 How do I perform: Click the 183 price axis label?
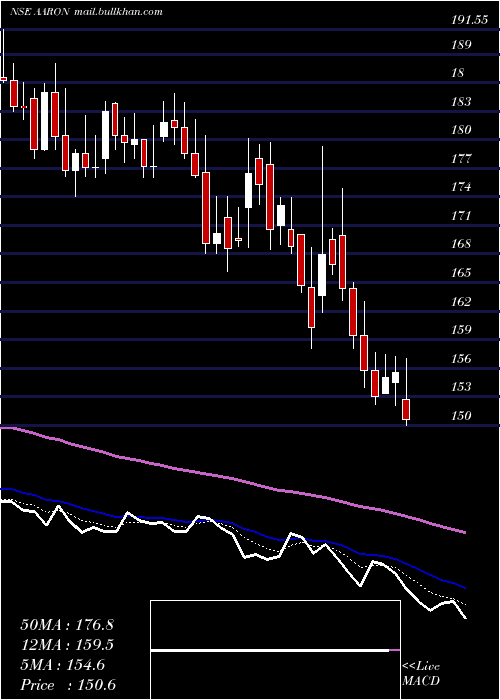461,102
